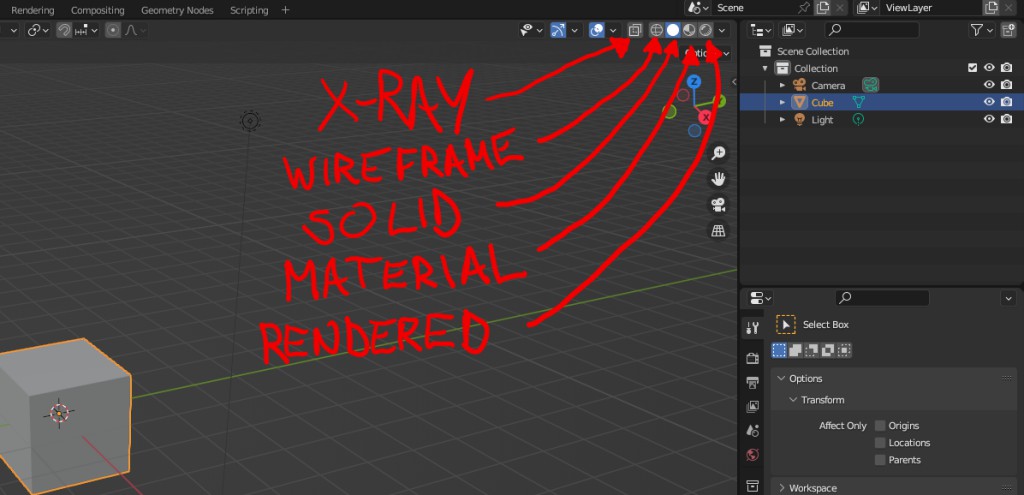Click the zoom magnifier viewport icon
1024x495 pixels.
718,153
